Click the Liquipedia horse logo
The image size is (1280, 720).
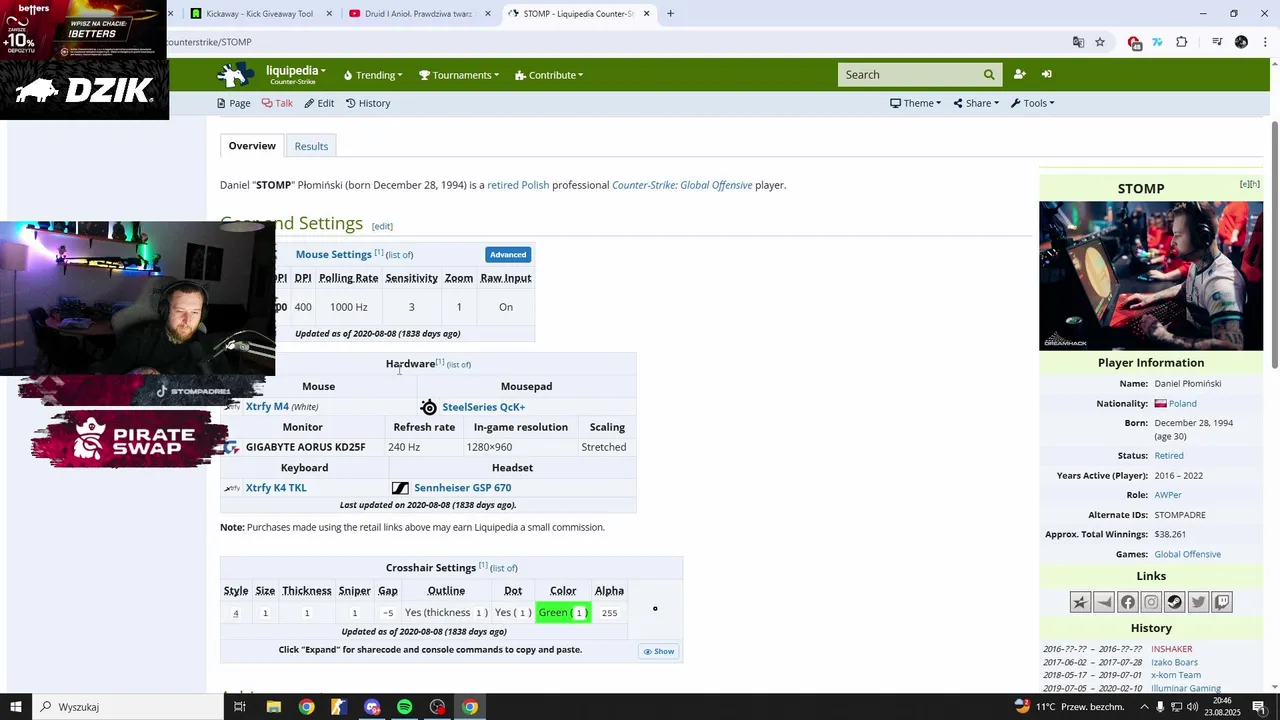click(236, 75)
